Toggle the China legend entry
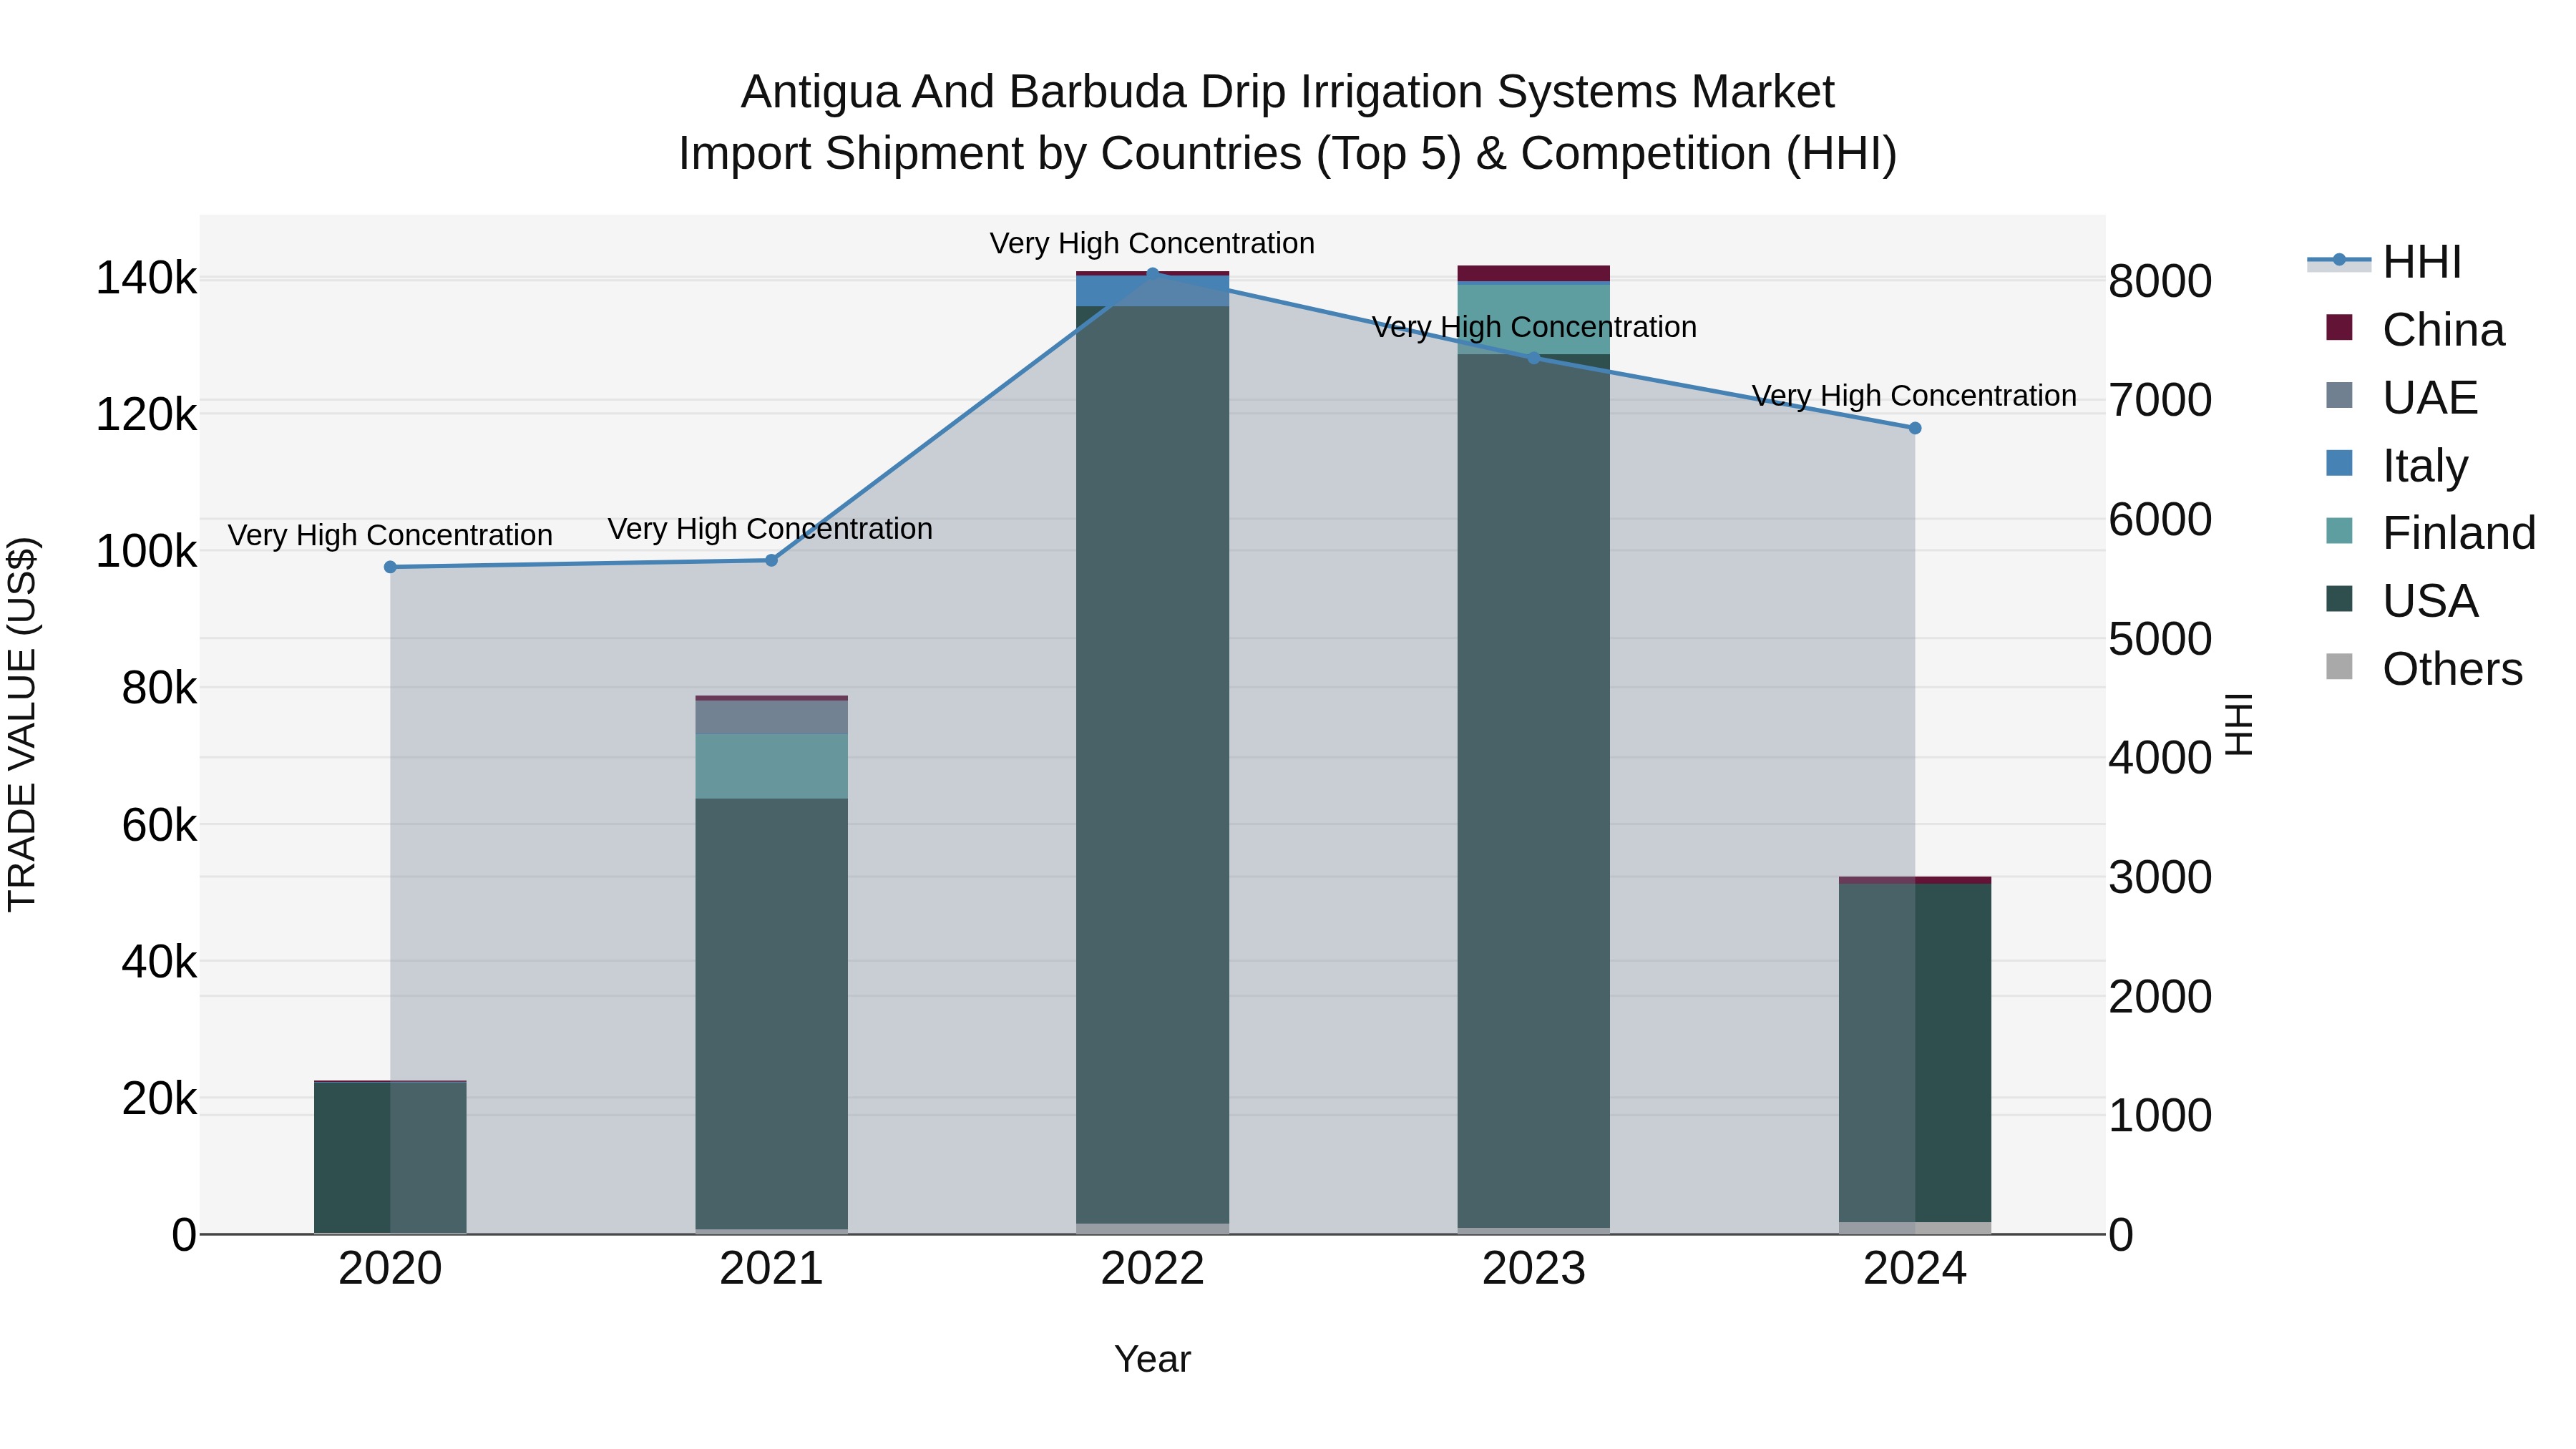The width and height of the screenshot is (2576, 1449). click(2415, 330)
